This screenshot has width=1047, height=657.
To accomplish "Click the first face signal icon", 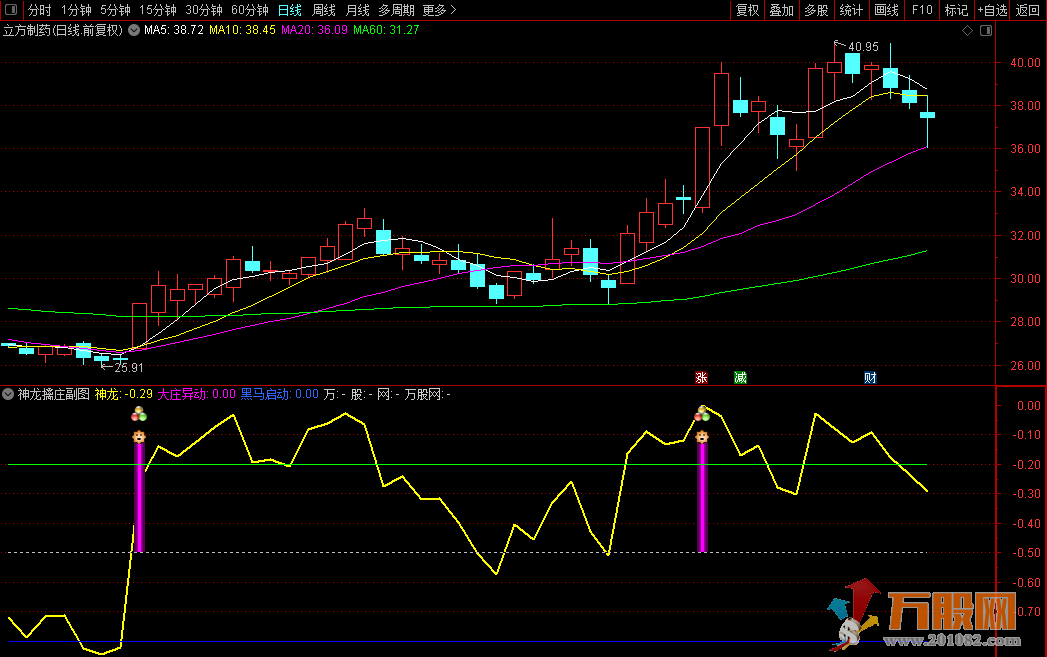I will (139, 436).
